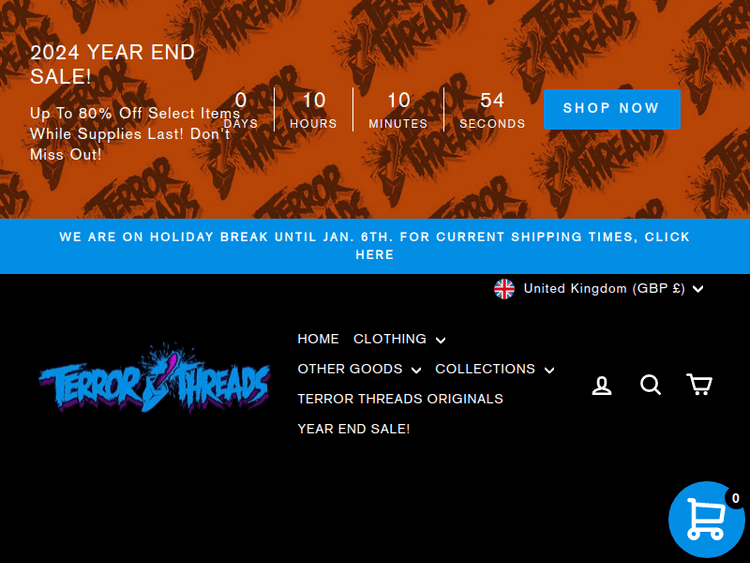750x563 pixels.
Task: Open the account login icon
Action: (602, 385)
